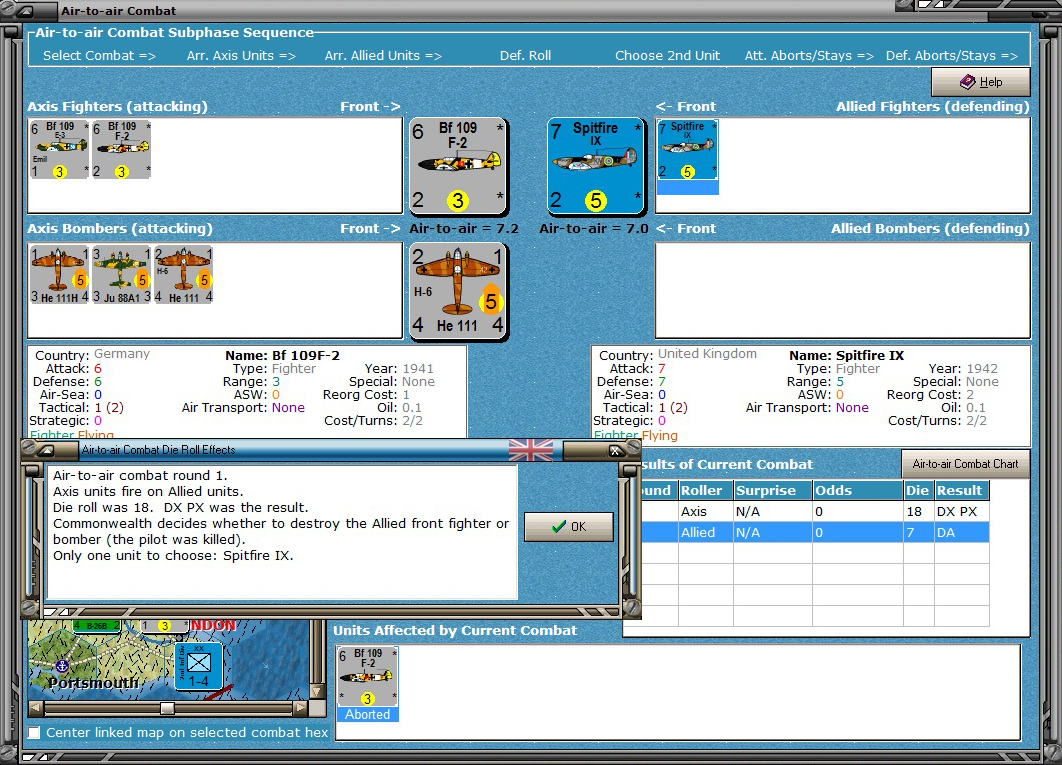Click the map horizontal scrollbar thumb
The image size is (1062, 765).
point(167,708)
